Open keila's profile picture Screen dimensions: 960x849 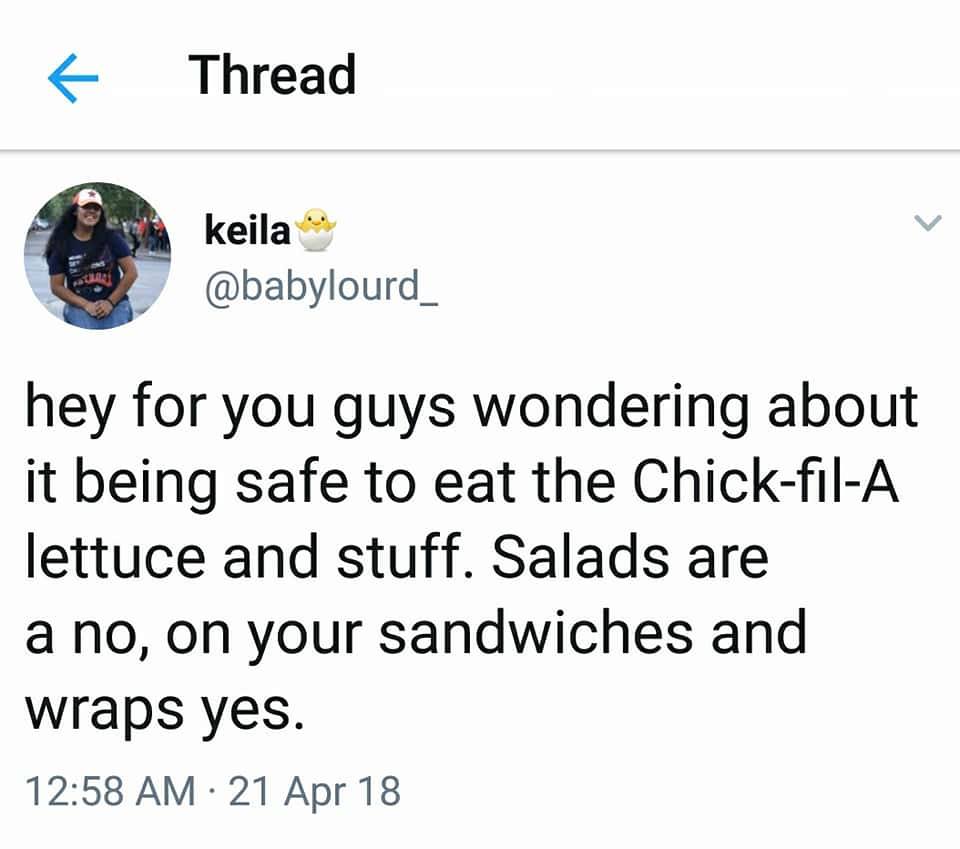97,256
